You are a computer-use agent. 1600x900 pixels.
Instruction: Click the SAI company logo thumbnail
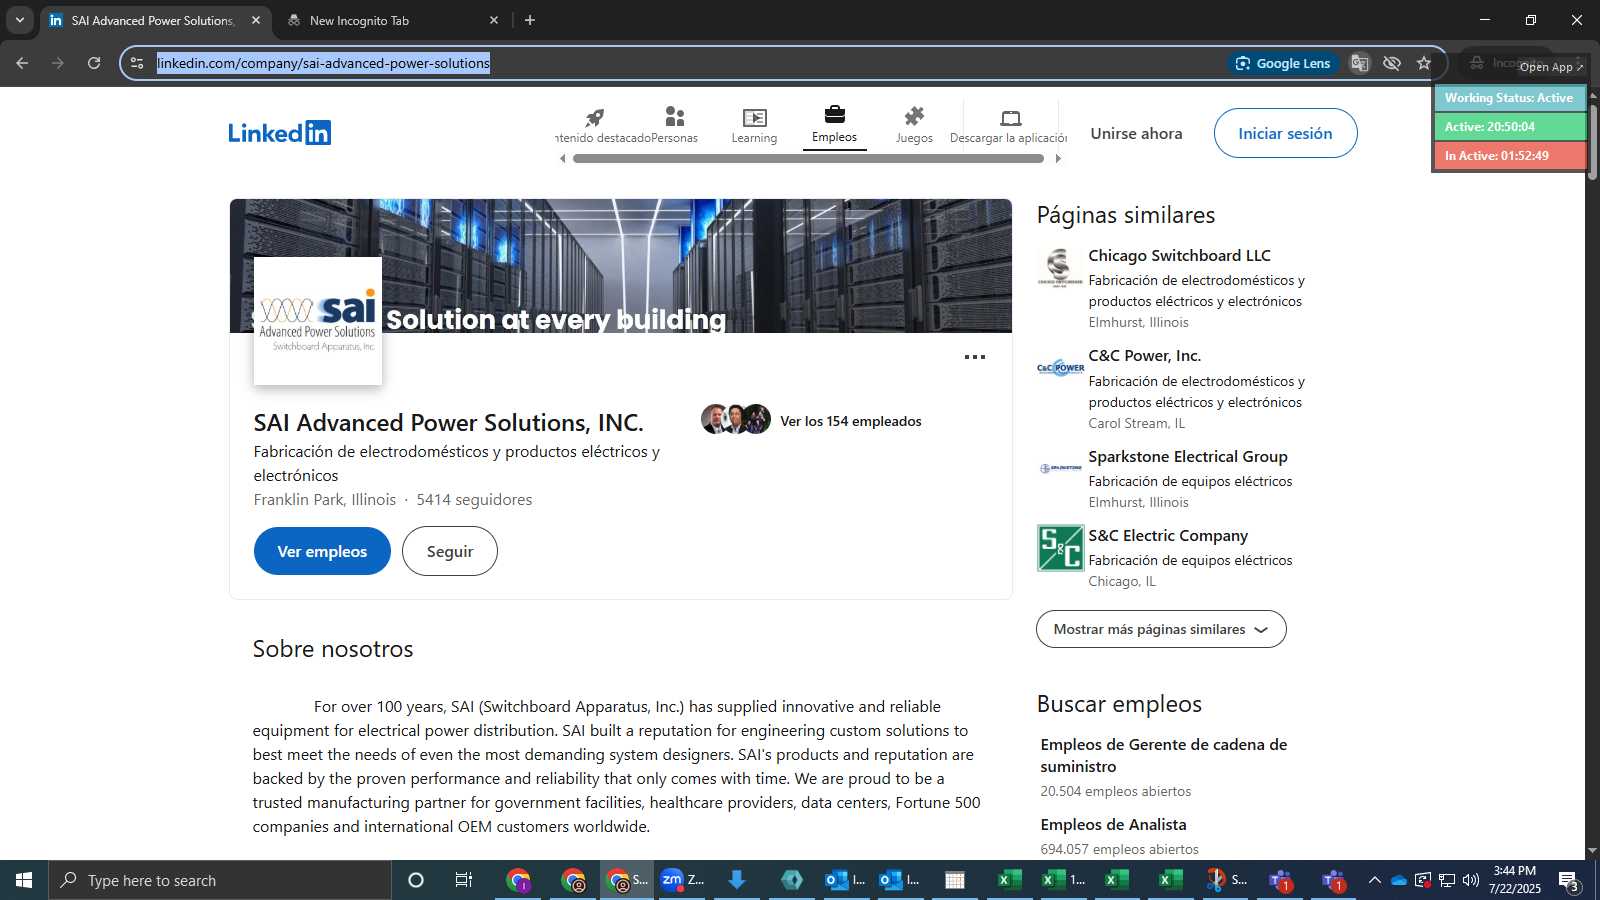point(318,321)
